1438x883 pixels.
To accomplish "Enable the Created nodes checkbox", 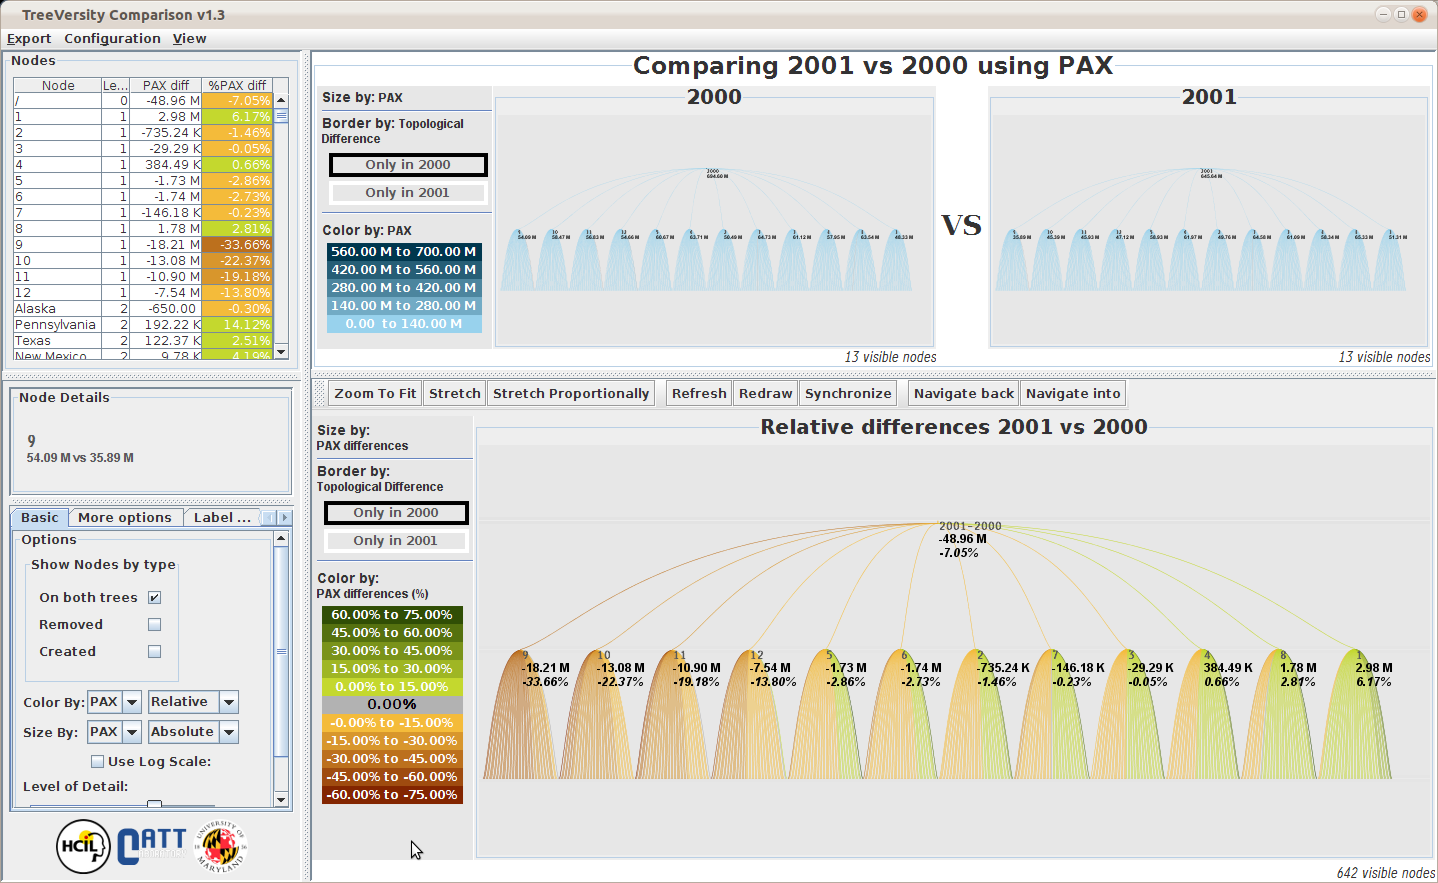I will coord(154,651).
